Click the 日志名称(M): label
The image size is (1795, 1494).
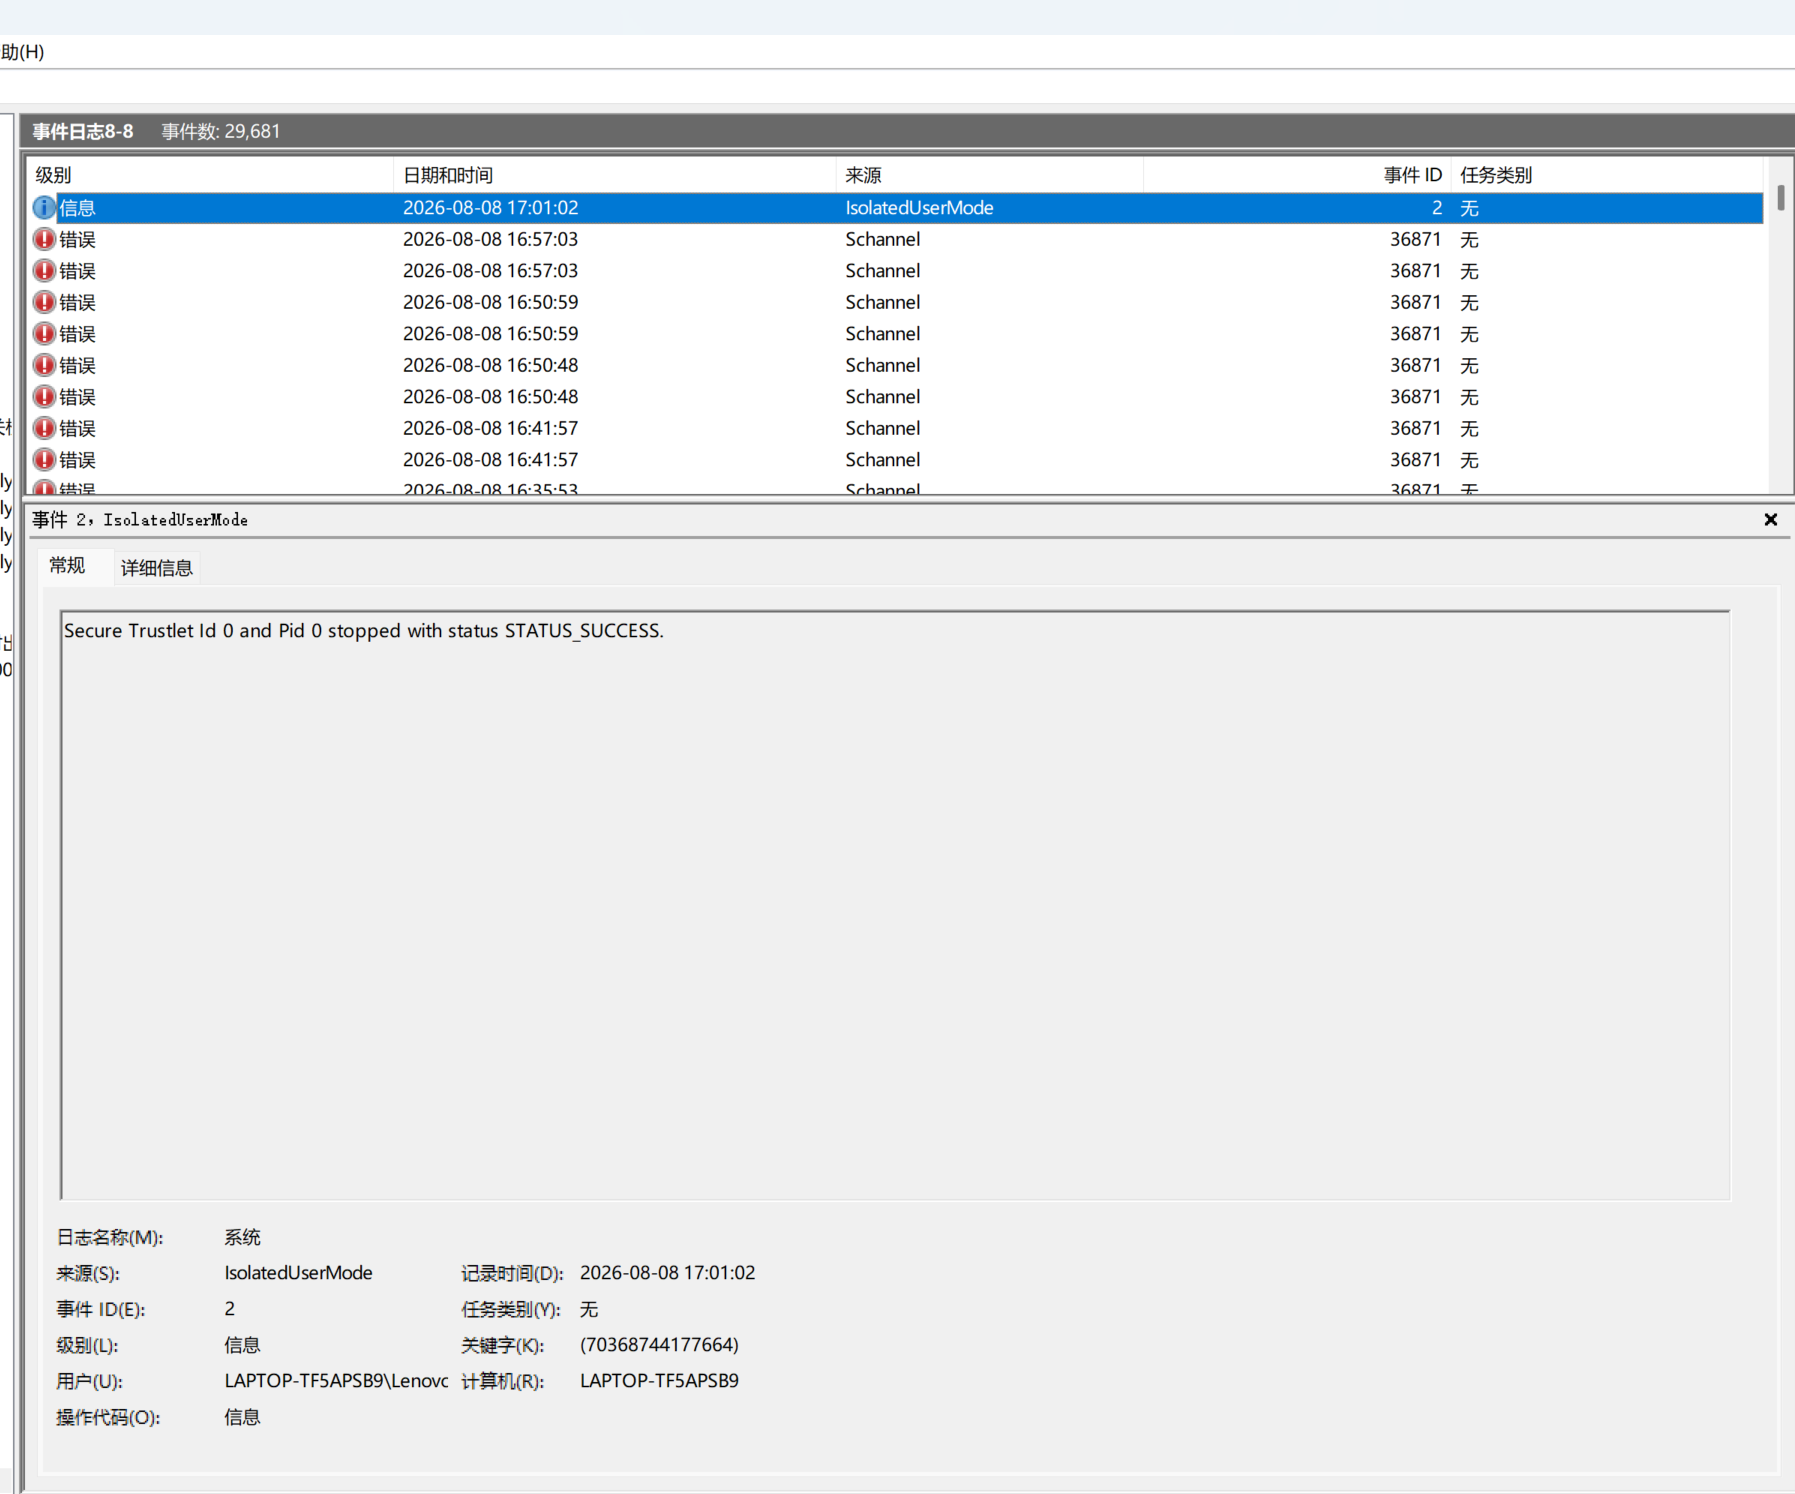(x=110, y=1238)
